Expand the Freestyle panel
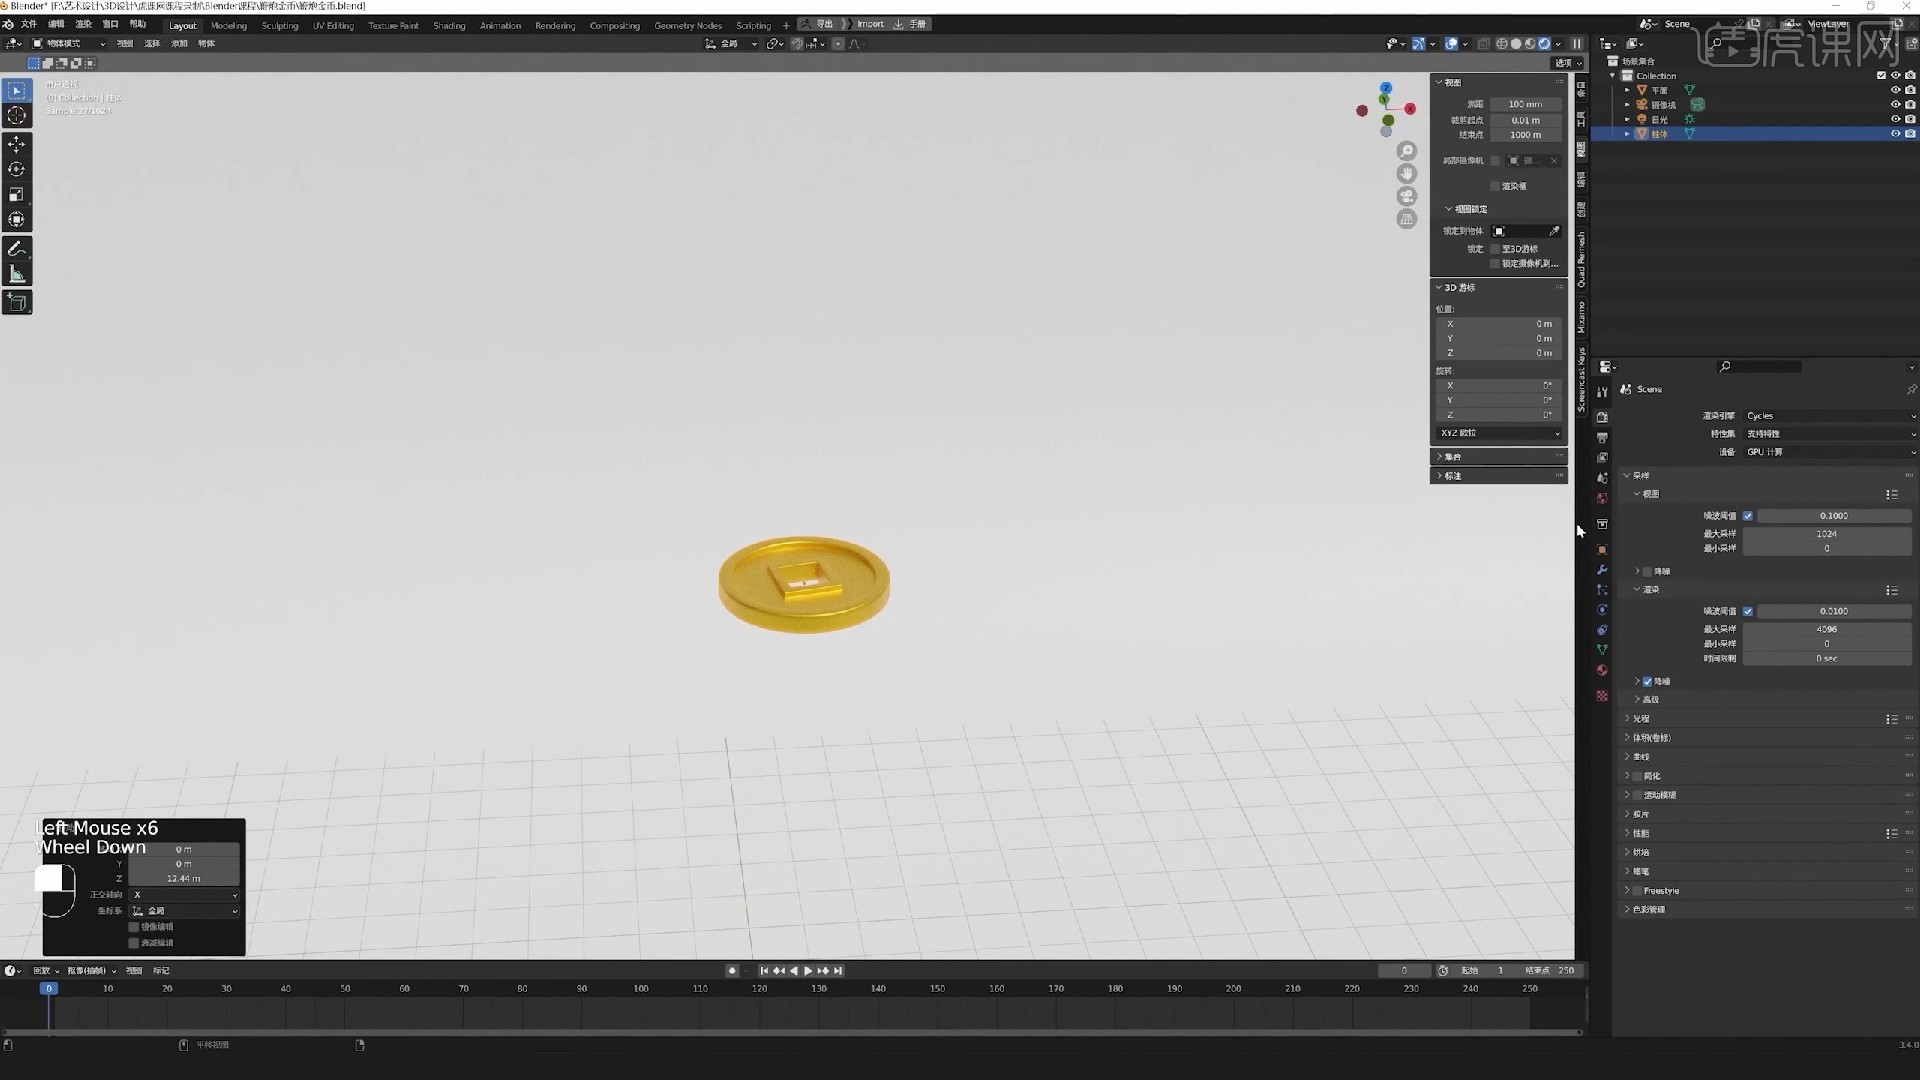 tap(1627, 891)
